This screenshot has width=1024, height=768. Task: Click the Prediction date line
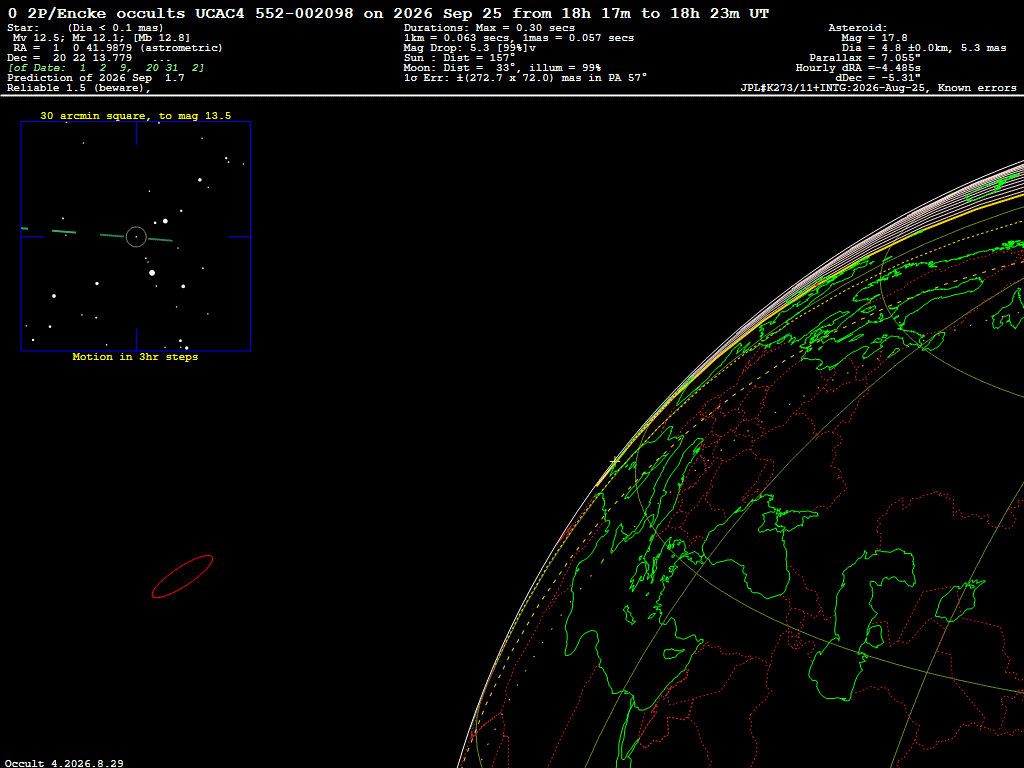[x=95, y=78]
